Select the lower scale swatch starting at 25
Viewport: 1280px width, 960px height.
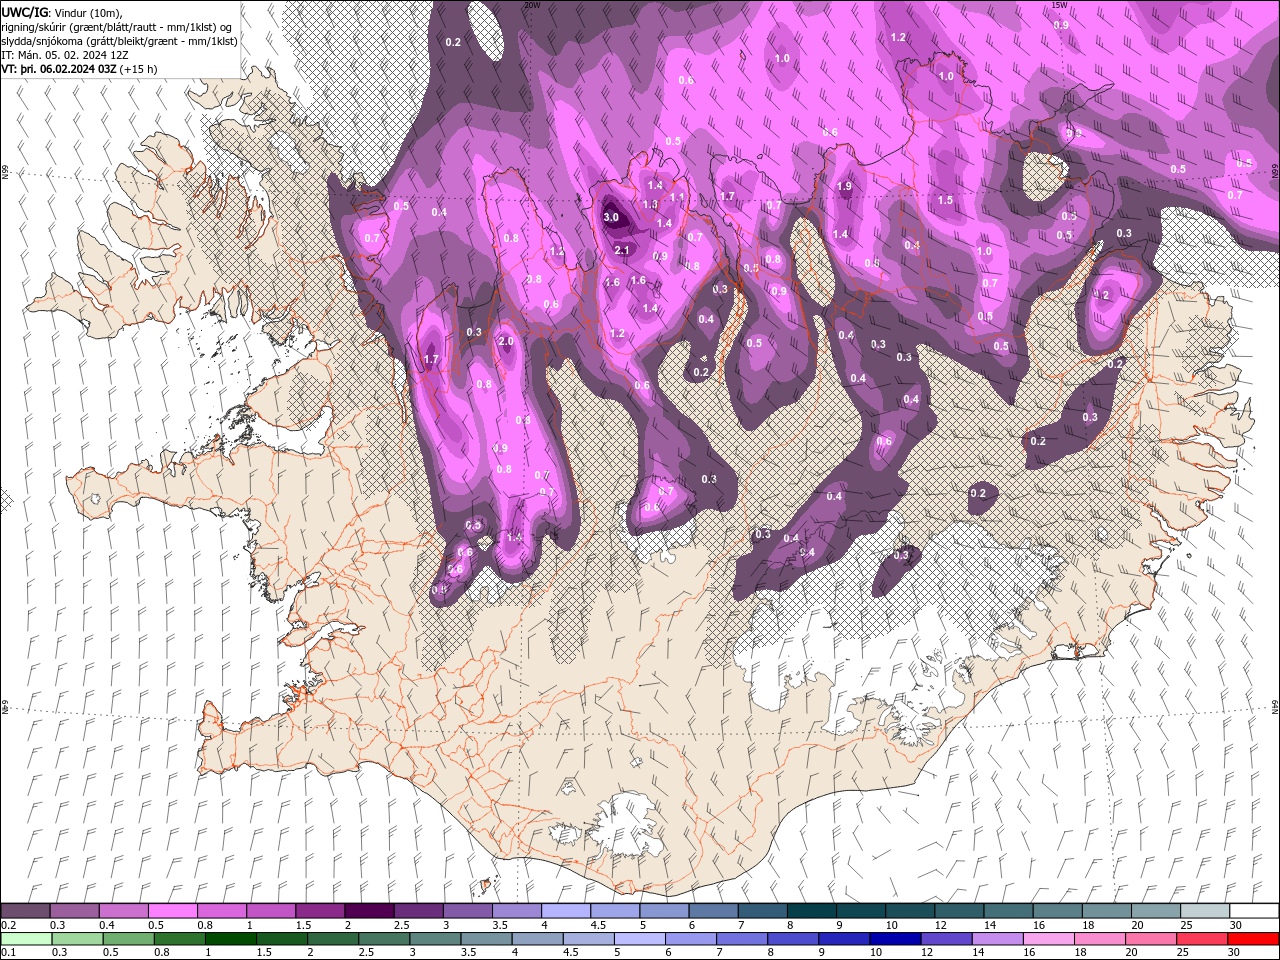click(x=1200, y=939)
